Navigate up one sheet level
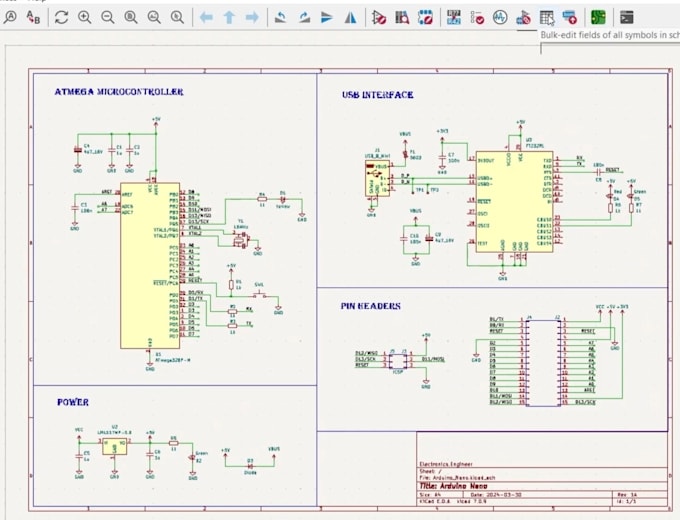 click(229, 17)
